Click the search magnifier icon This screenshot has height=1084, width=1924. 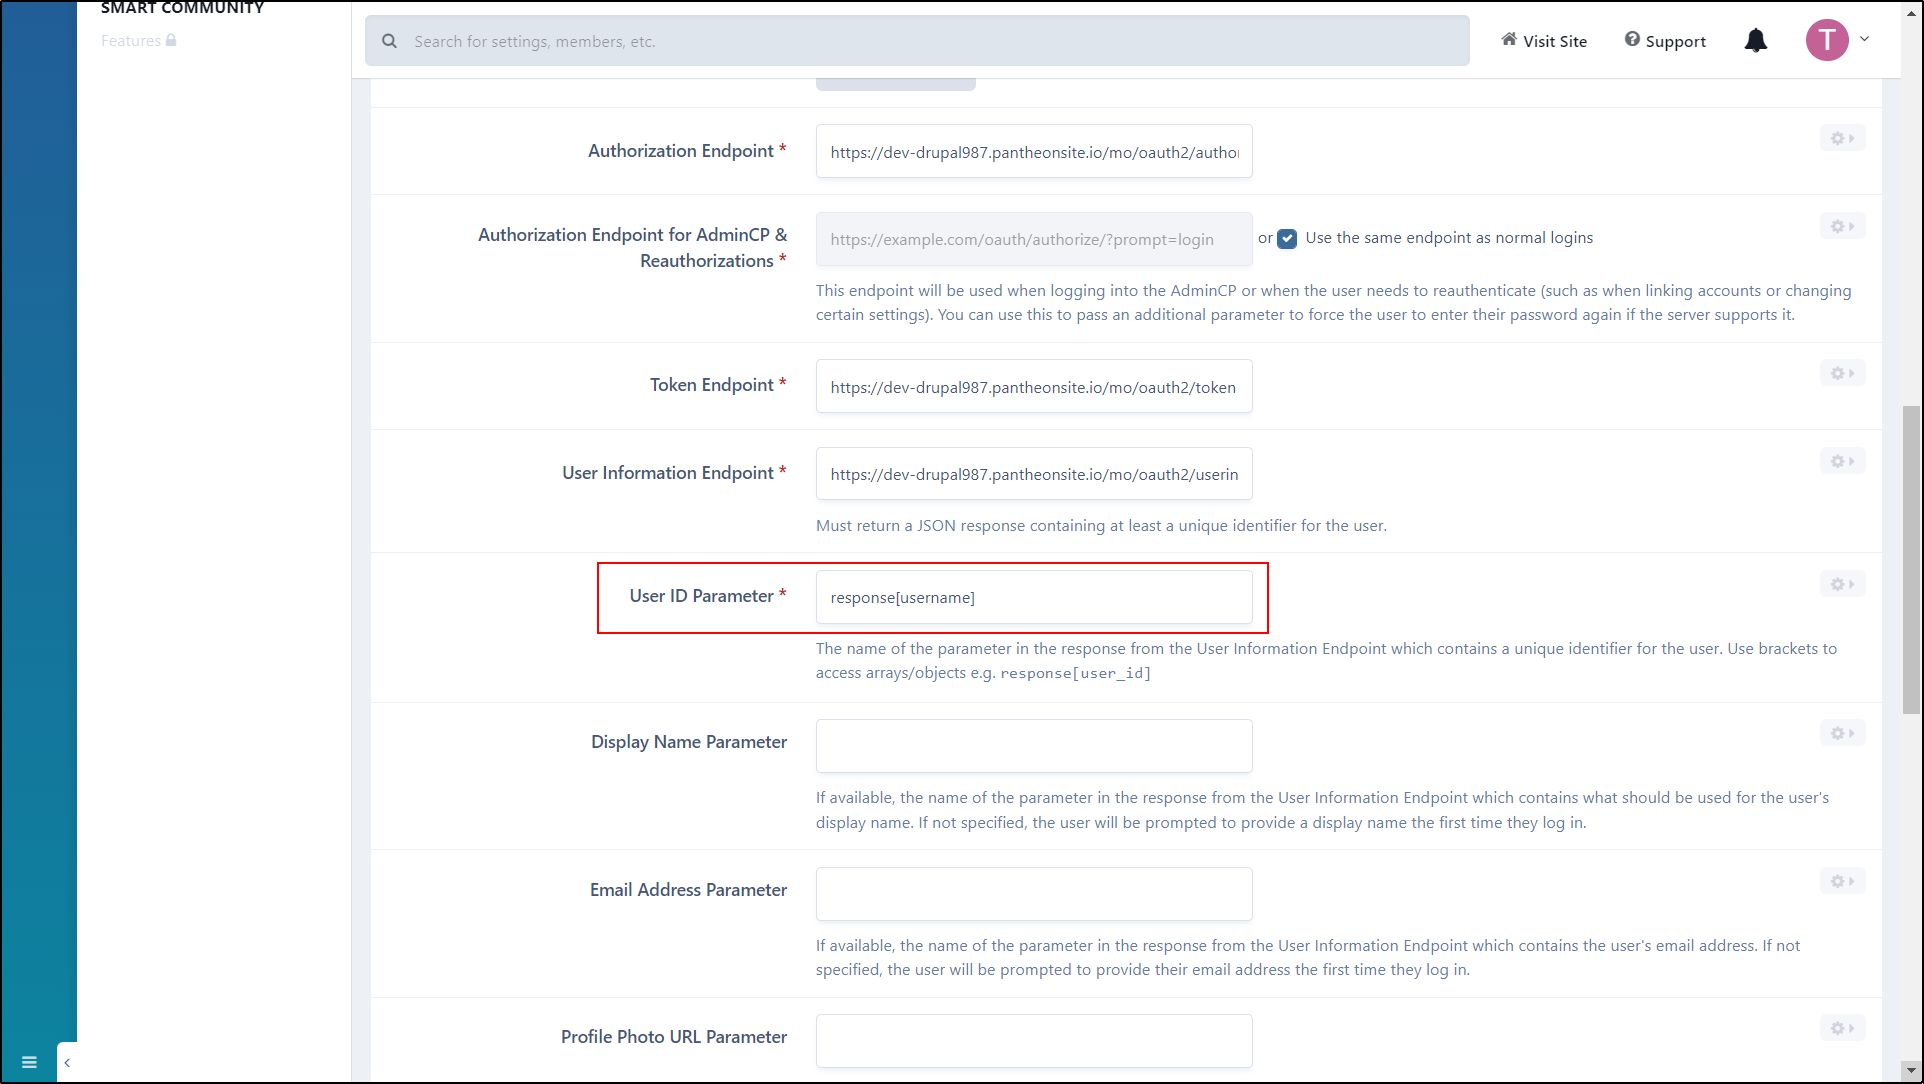click(389, 40)
